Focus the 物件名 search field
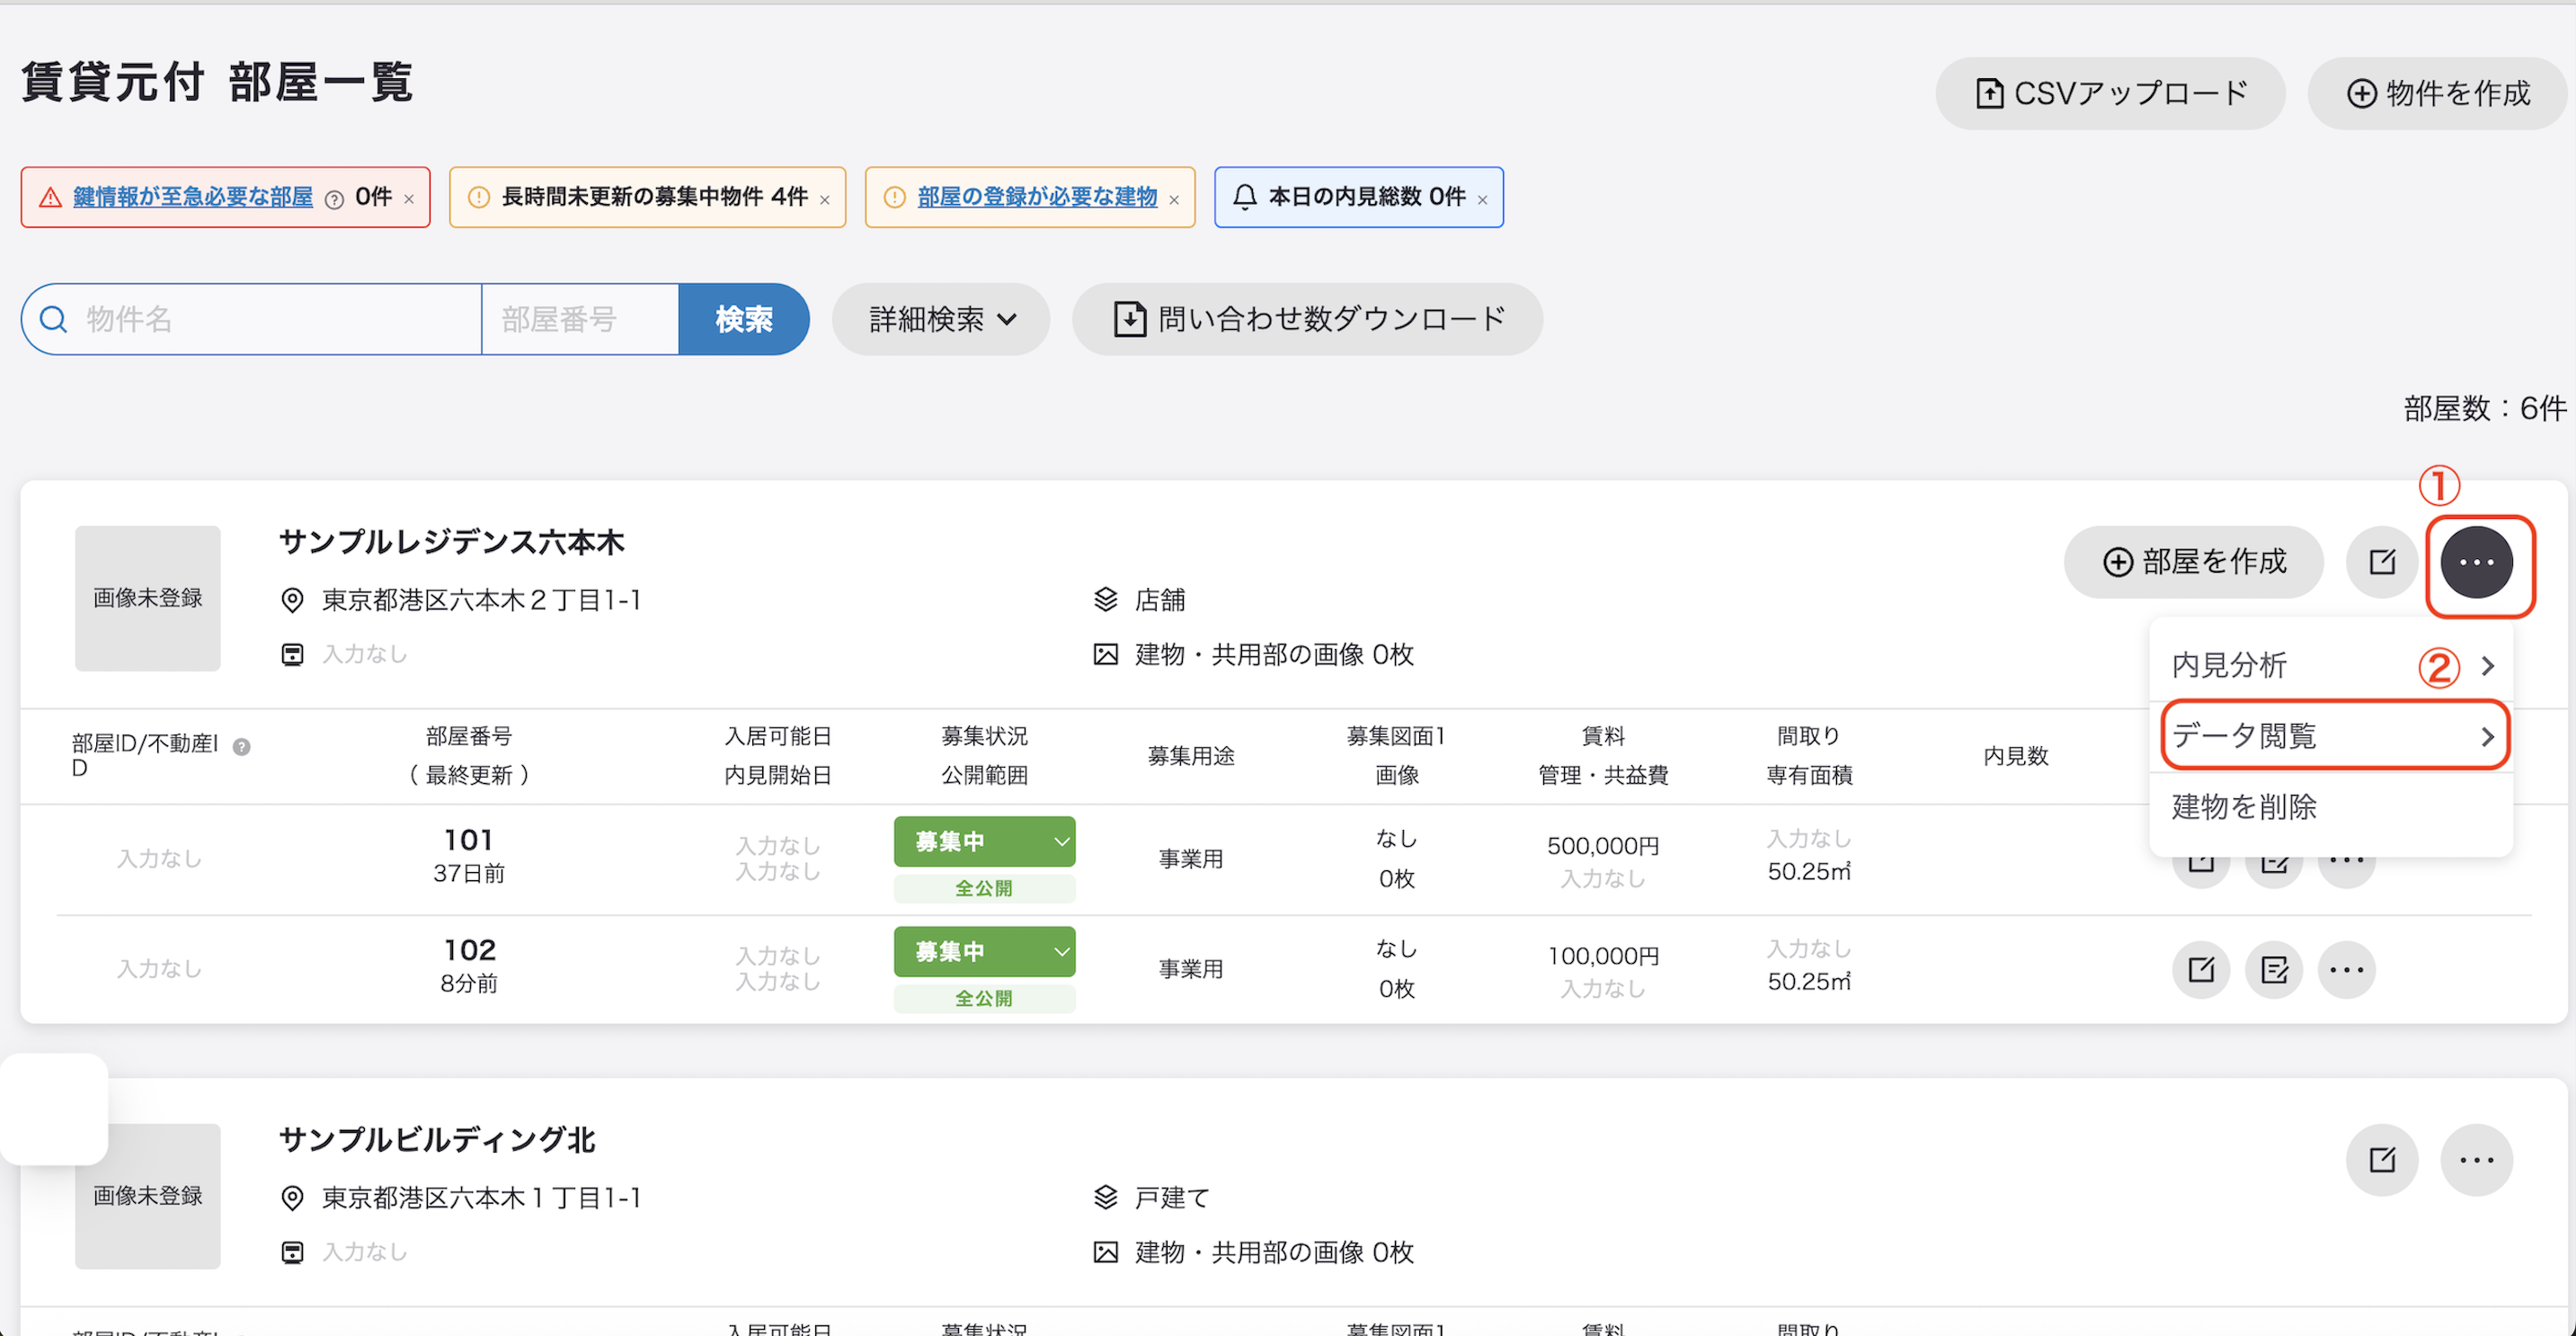 click(x=252, y=319)
